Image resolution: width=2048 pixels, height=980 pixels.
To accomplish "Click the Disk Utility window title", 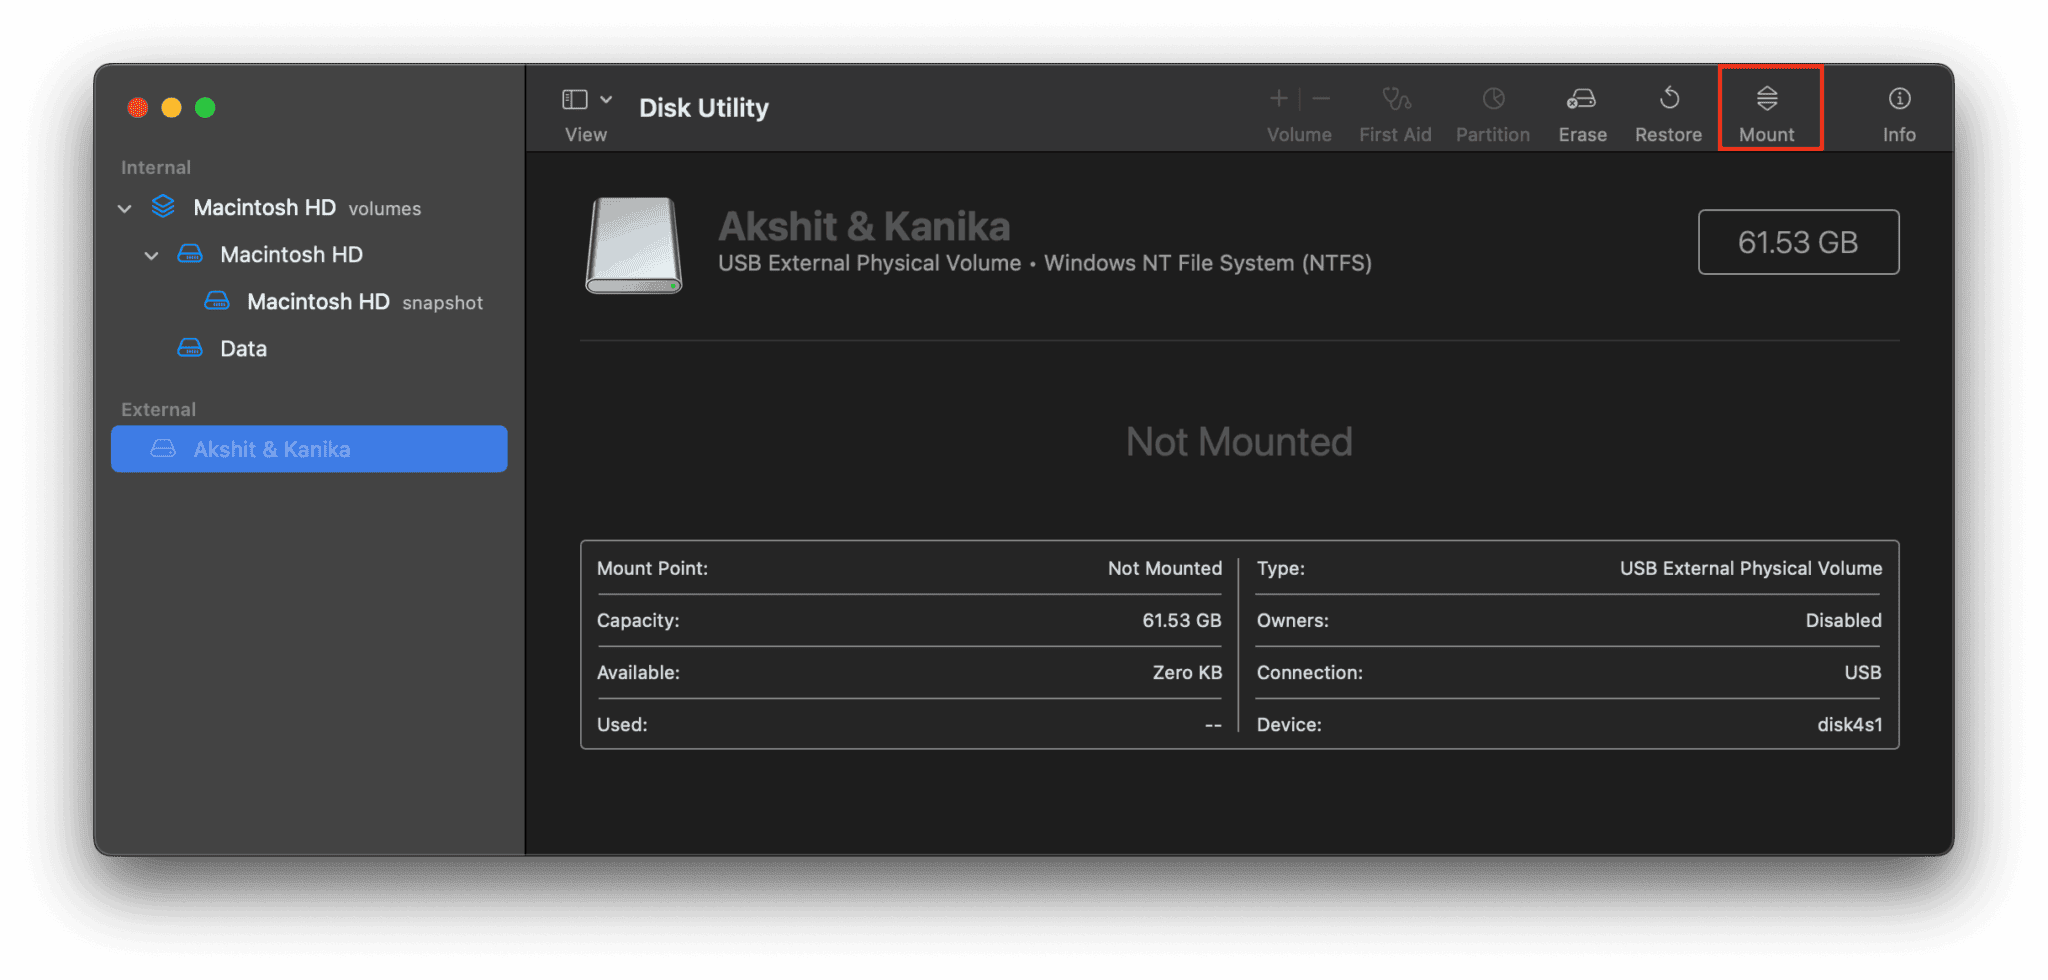I will [703, 107].
